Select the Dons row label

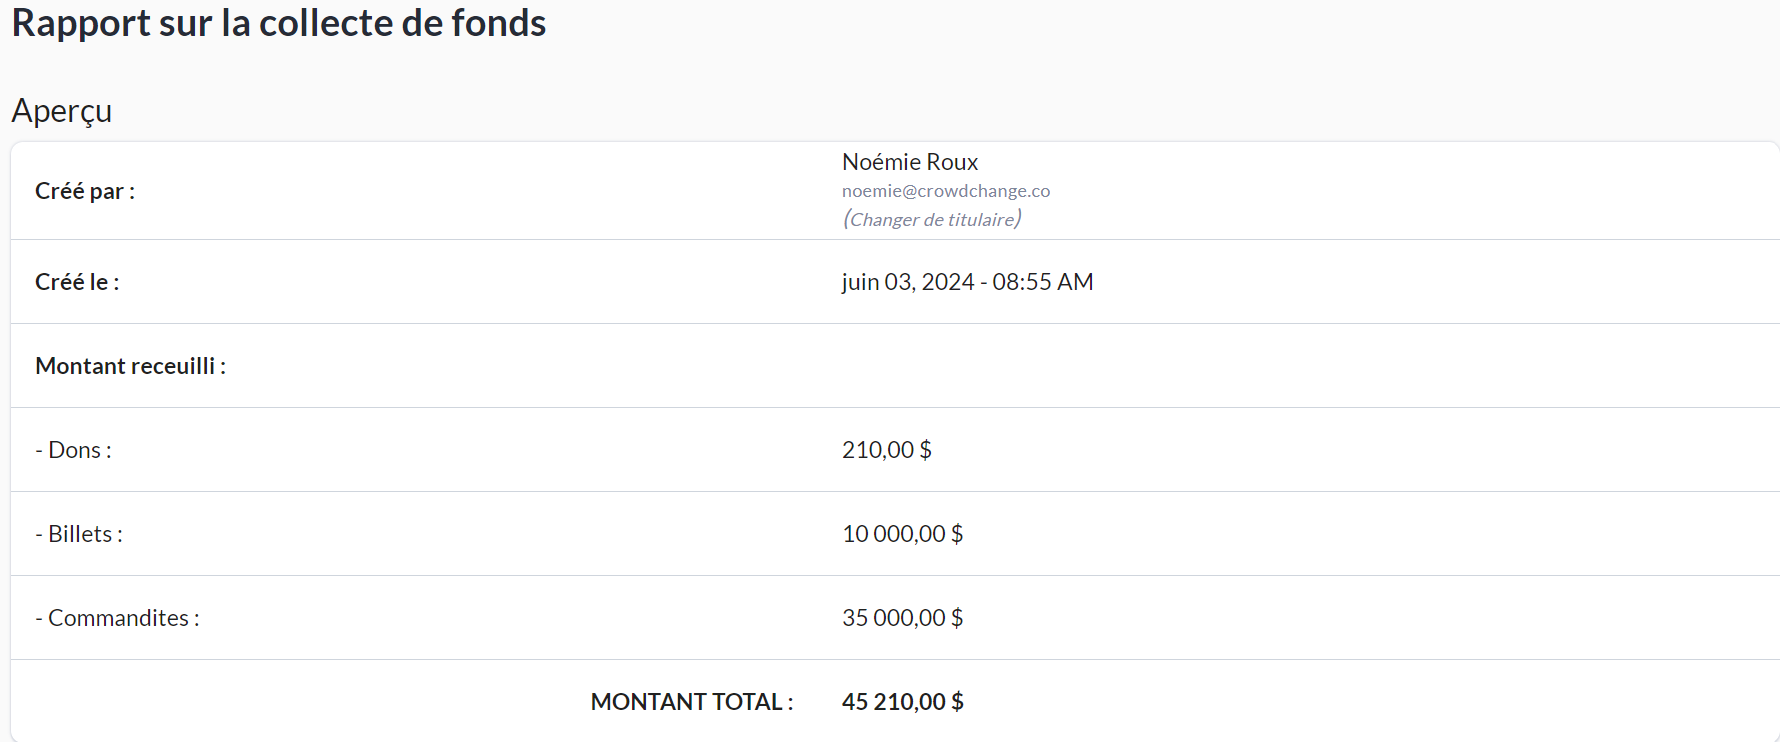point(73,450)
